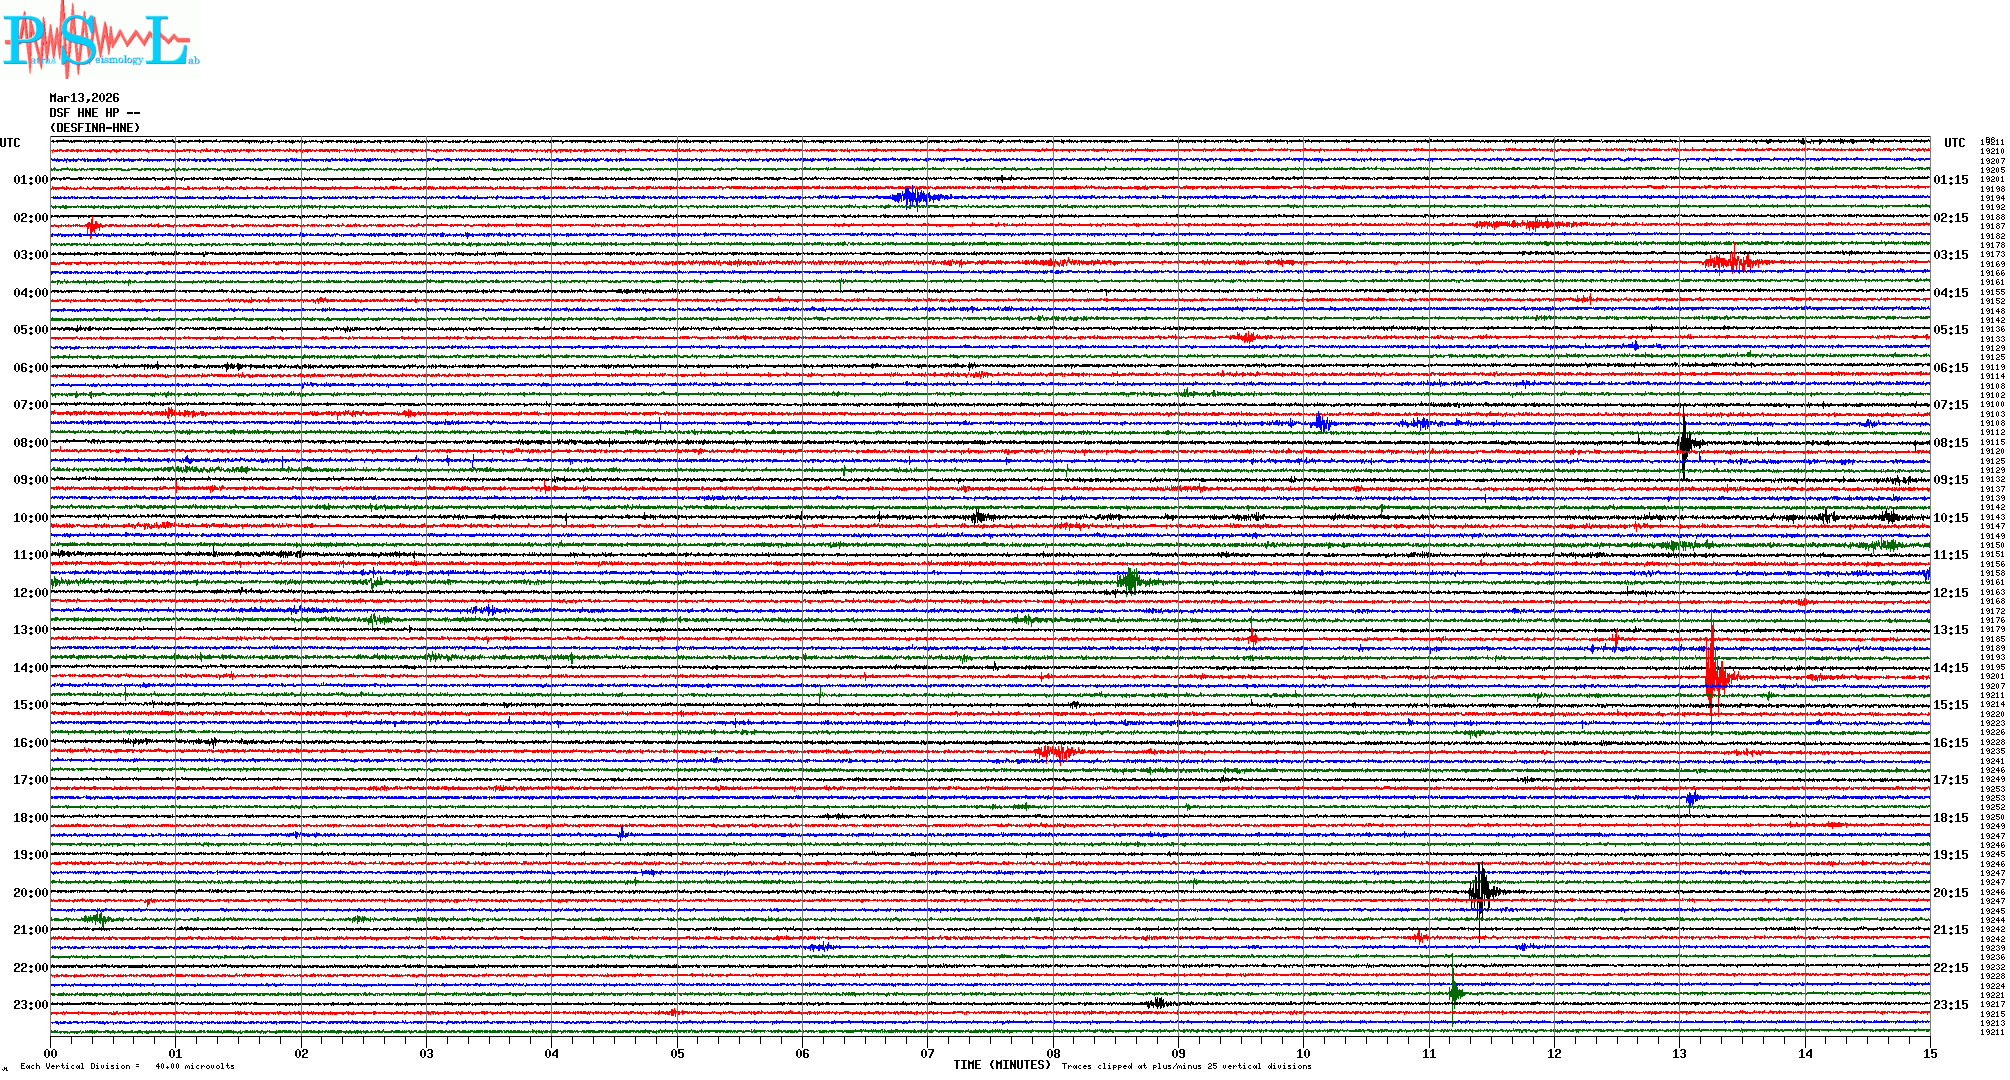Click the vertical division microvolts footnote

127,1066
